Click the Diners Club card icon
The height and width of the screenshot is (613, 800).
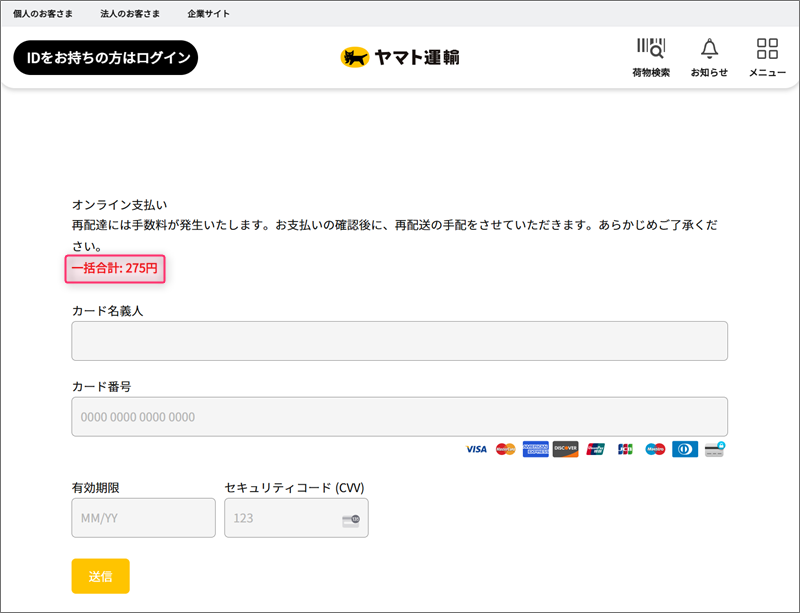685,449
